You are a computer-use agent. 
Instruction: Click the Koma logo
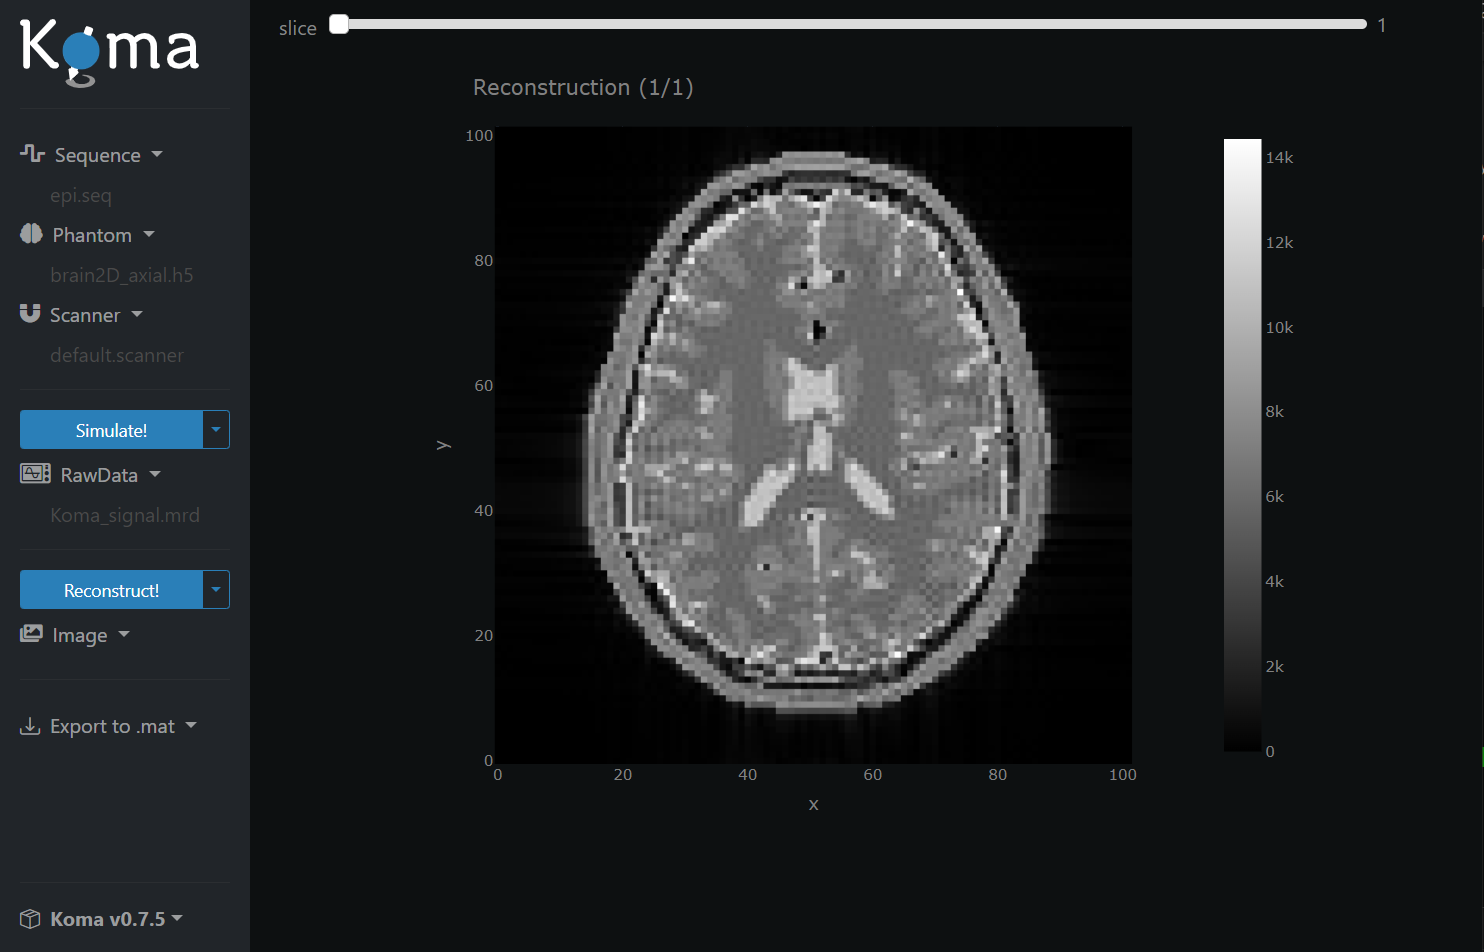tap(109, 51)
